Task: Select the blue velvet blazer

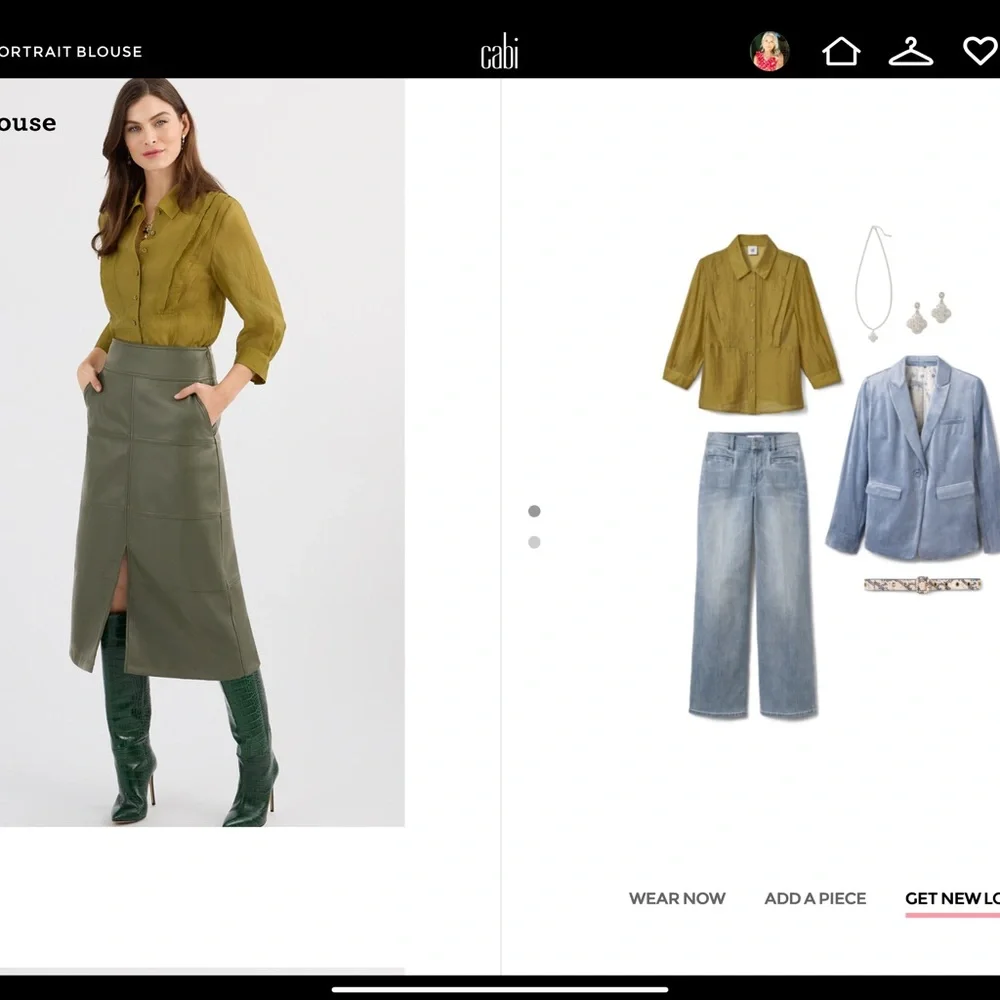Action: click(x=913, y=457)
